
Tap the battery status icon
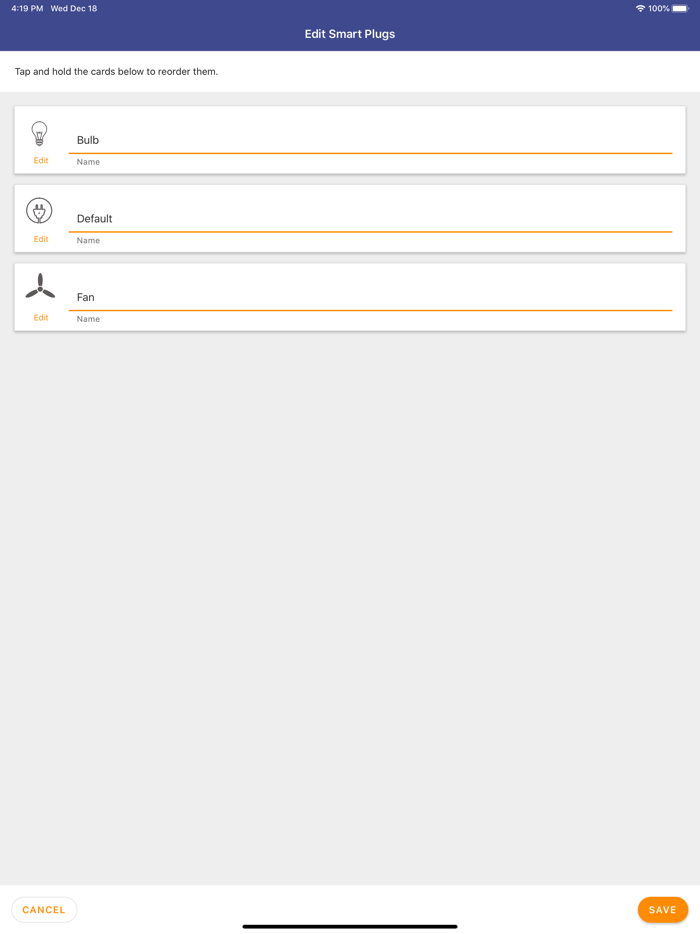680,9
